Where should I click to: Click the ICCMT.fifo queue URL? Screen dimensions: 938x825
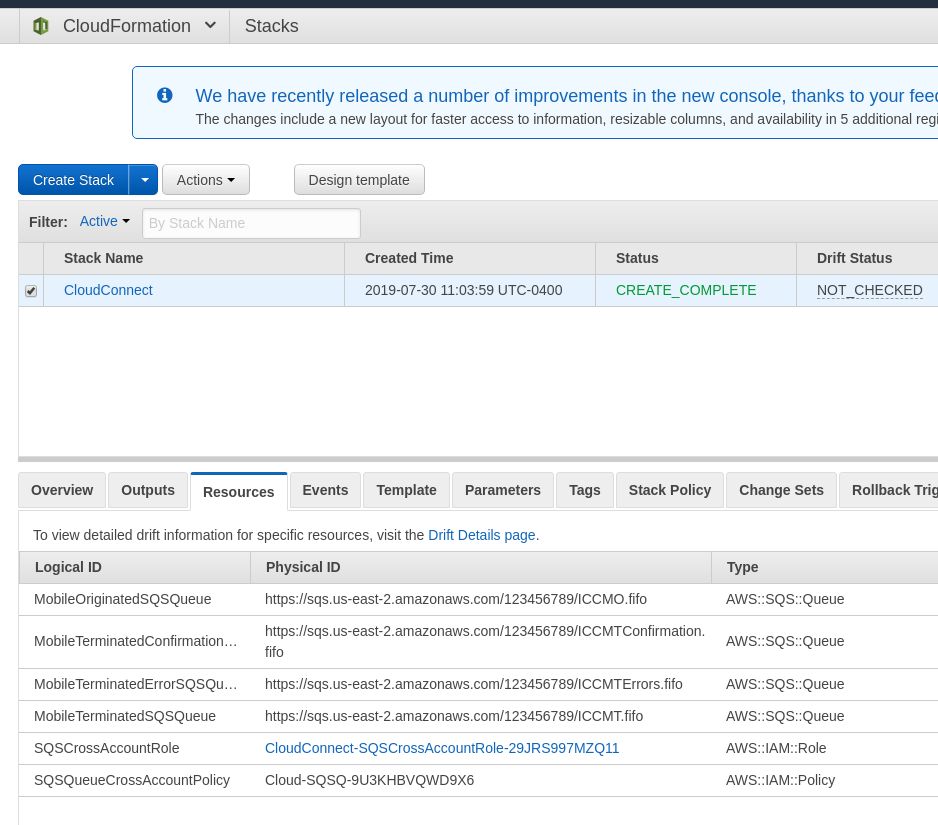click(454, 716)
